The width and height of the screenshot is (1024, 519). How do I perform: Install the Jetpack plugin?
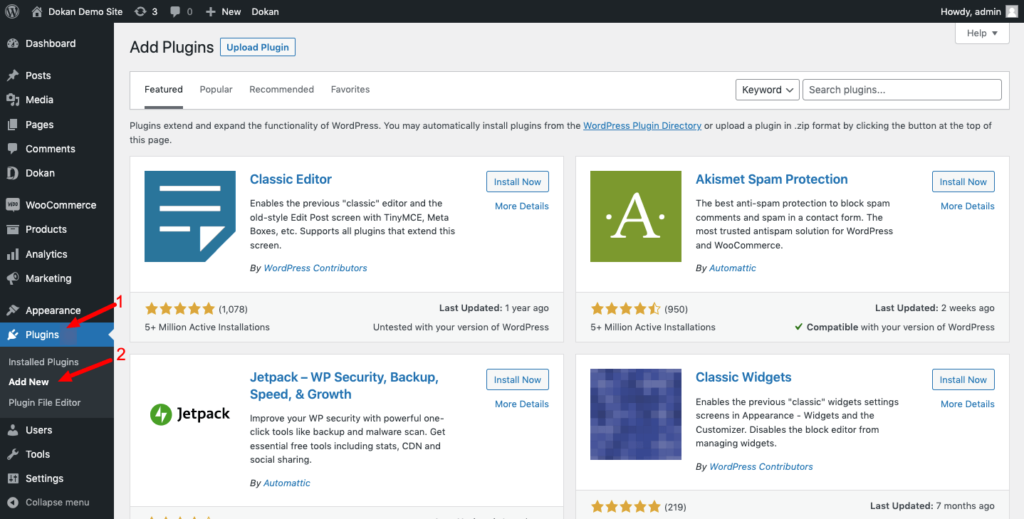(517, 379)
